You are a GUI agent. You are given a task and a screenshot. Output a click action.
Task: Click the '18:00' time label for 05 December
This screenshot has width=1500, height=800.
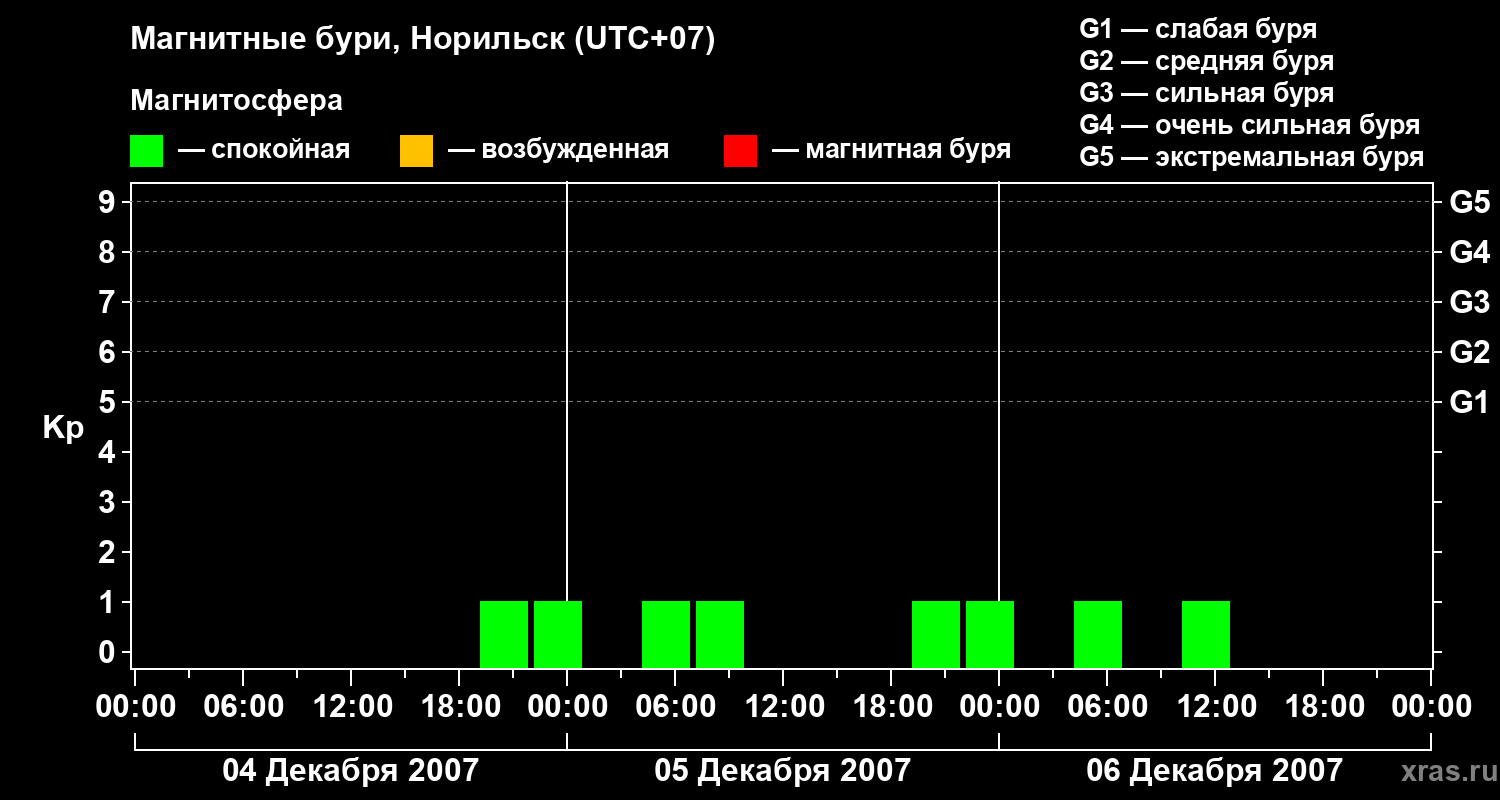(x=891, y=706)
